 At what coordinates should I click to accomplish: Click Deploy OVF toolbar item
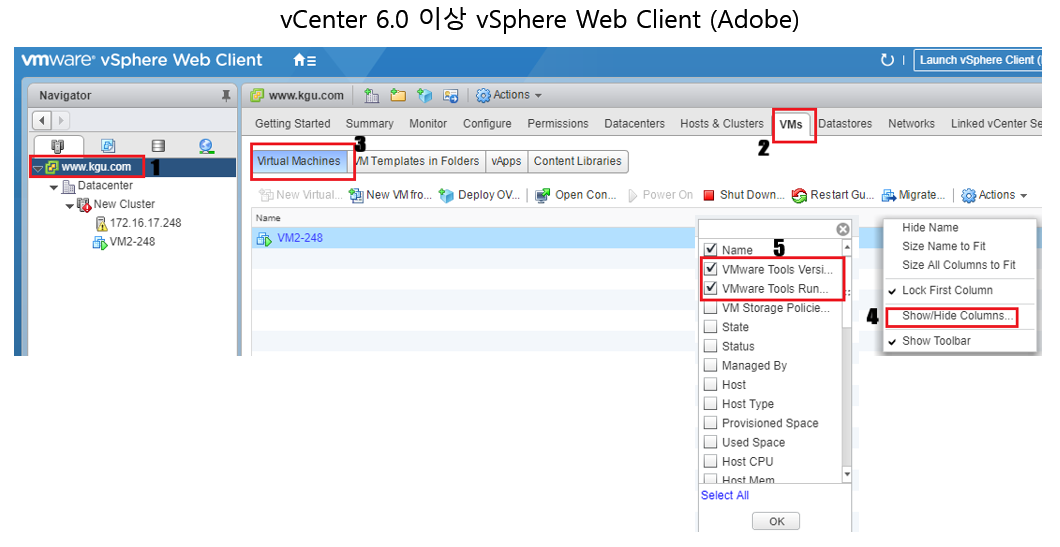tap(479, 195)
